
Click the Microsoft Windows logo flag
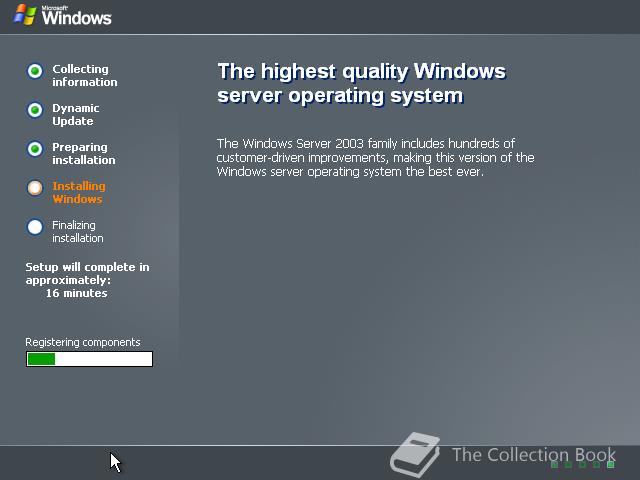click(25, 16)
